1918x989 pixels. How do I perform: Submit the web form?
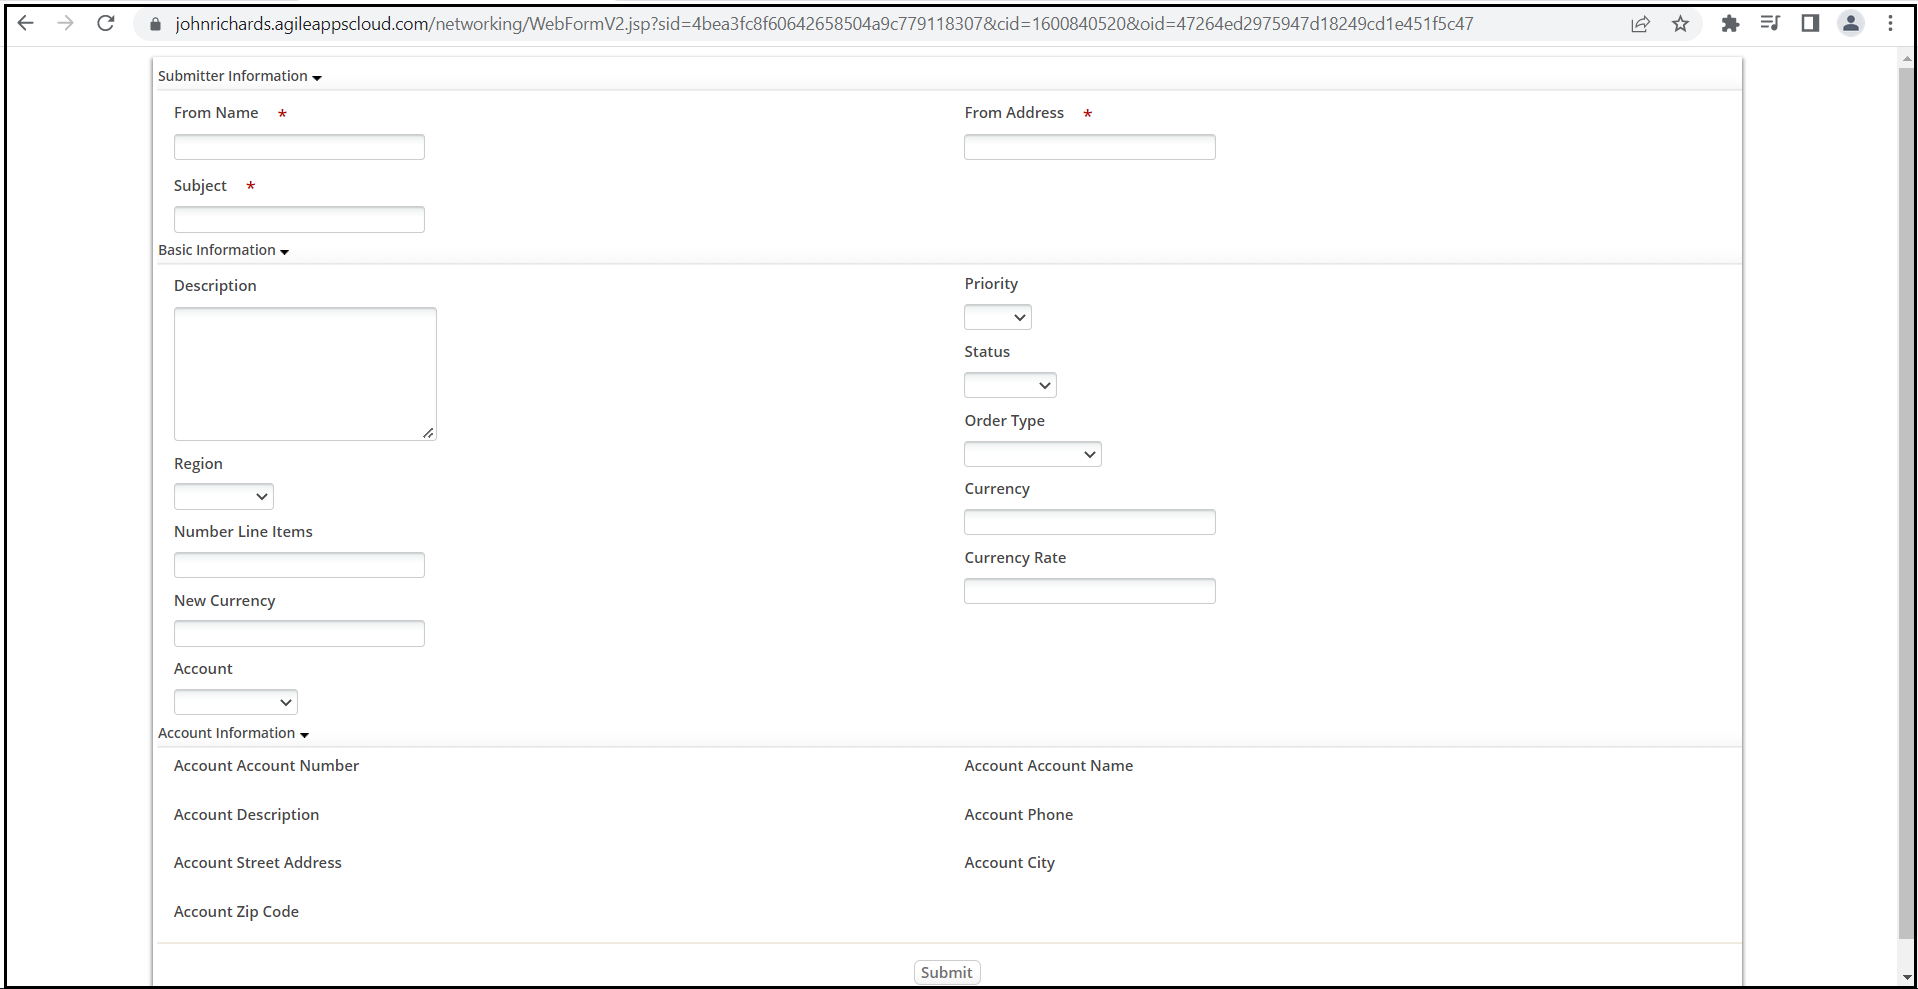click(947, 972)
